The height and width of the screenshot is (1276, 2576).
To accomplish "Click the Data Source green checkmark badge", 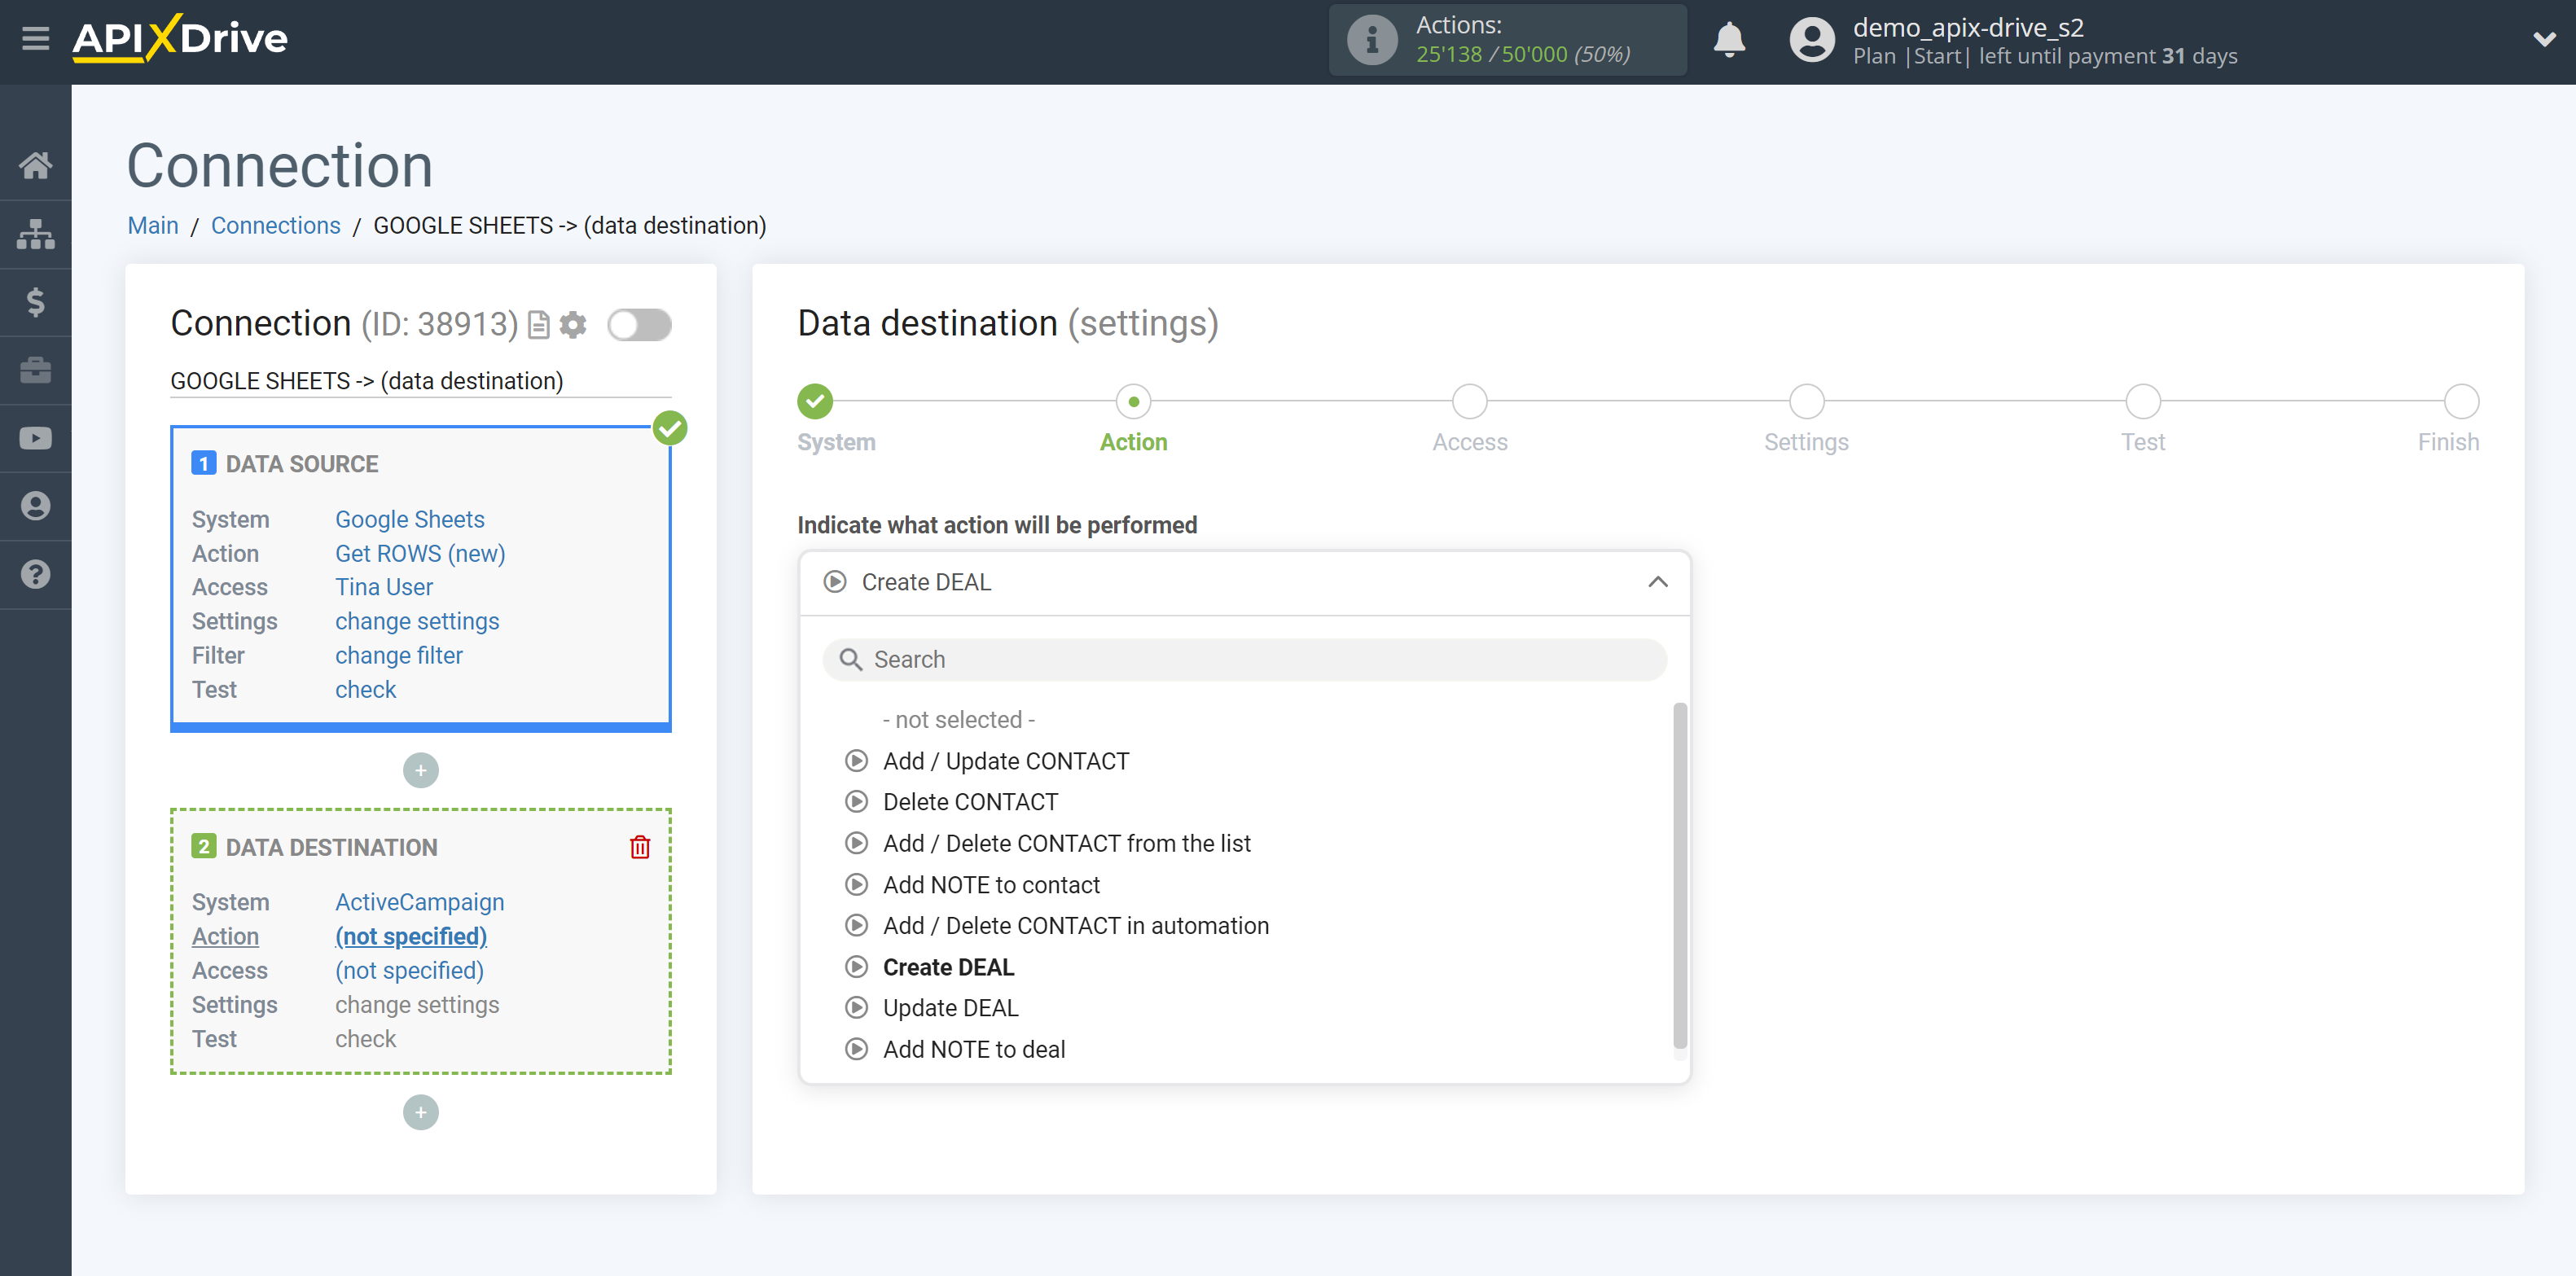I will (670, 428).
